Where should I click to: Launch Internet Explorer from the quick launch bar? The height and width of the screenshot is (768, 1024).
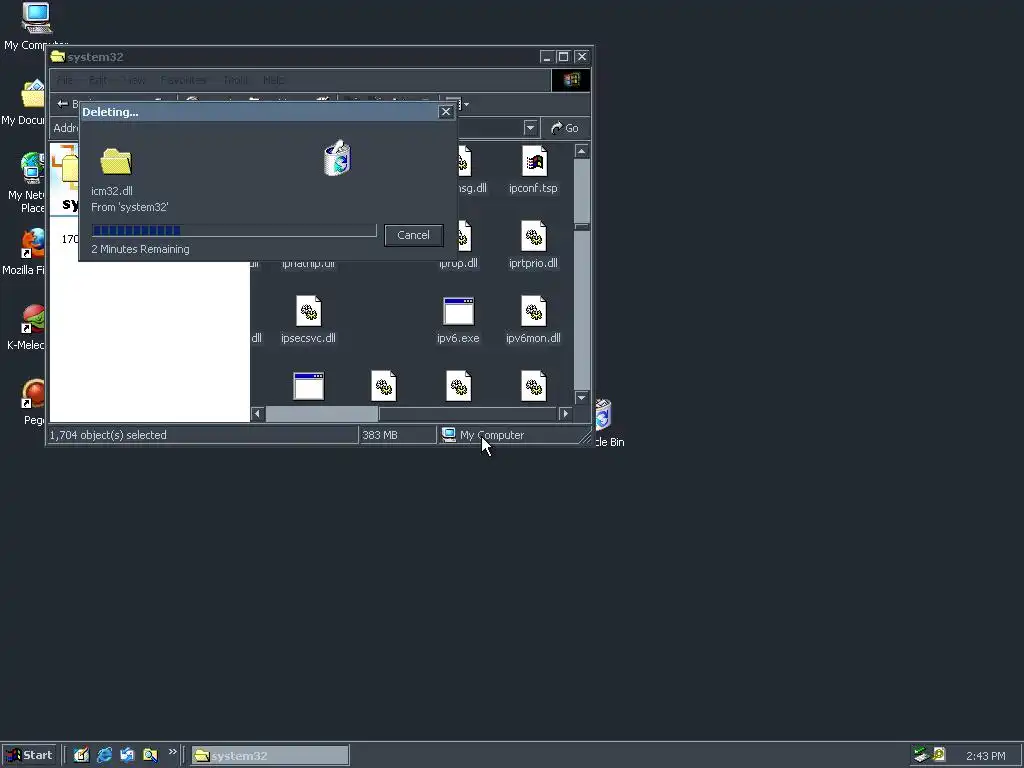pos(104,755)
